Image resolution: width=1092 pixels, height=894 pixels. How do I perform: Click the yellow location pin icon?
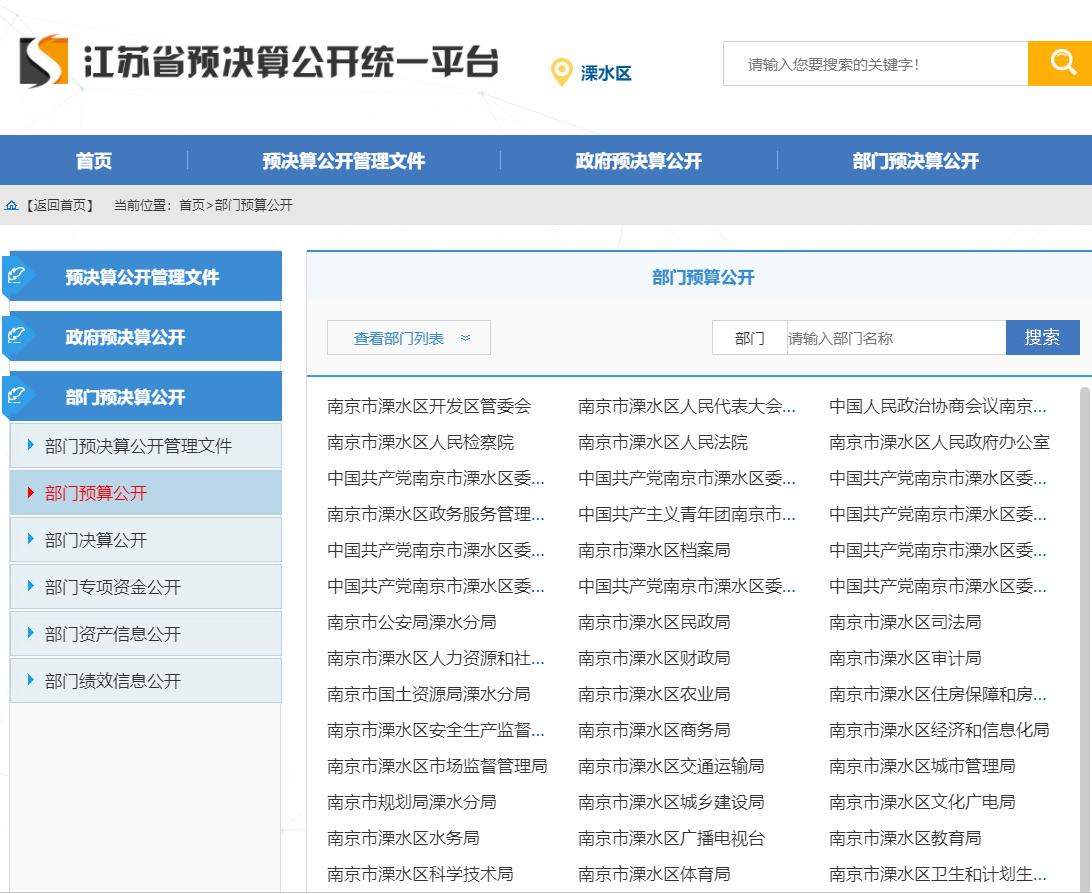point(562,72)
